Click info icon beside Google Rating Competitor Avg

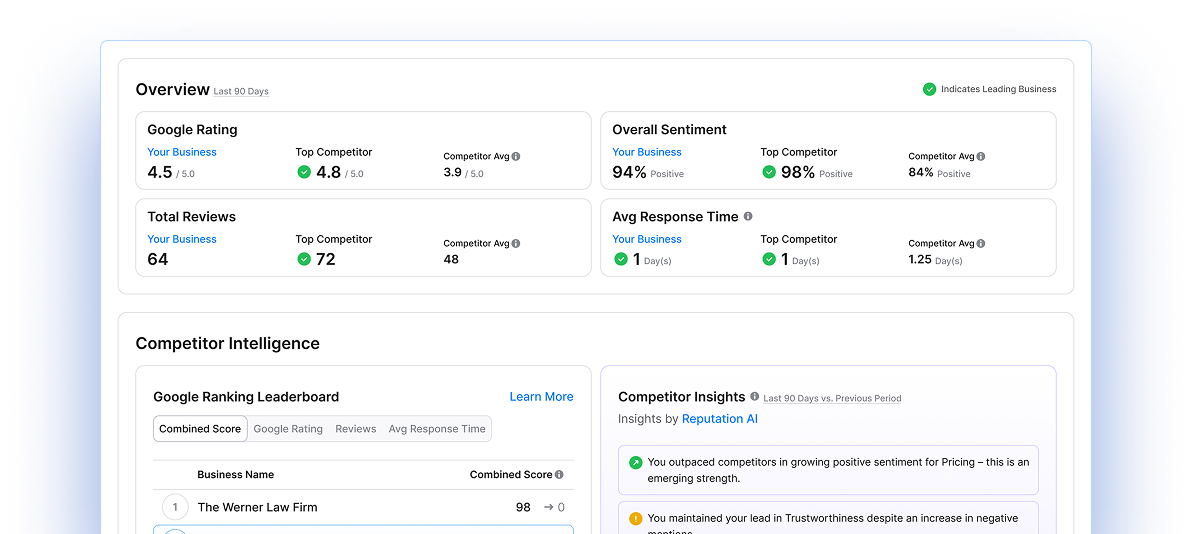(x=516, y=157)
